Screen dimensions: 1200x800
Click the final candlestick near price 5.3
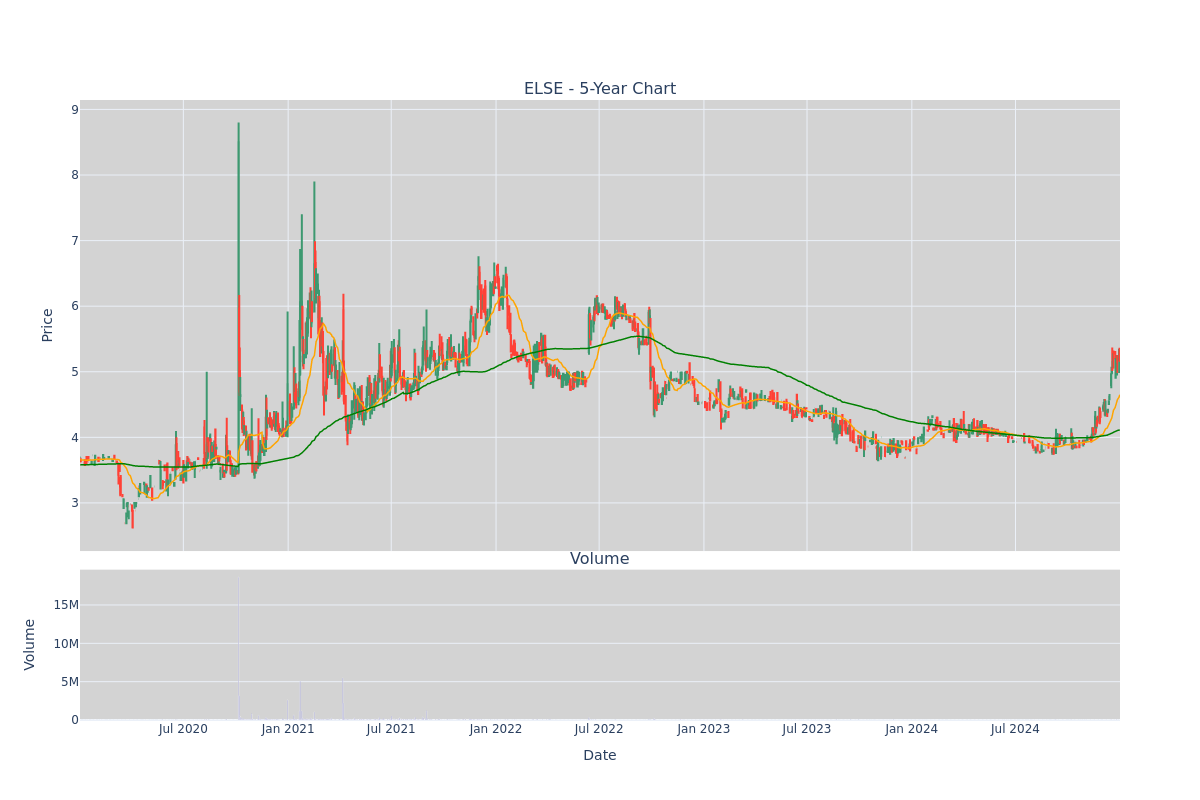[x=1118, y=360]
